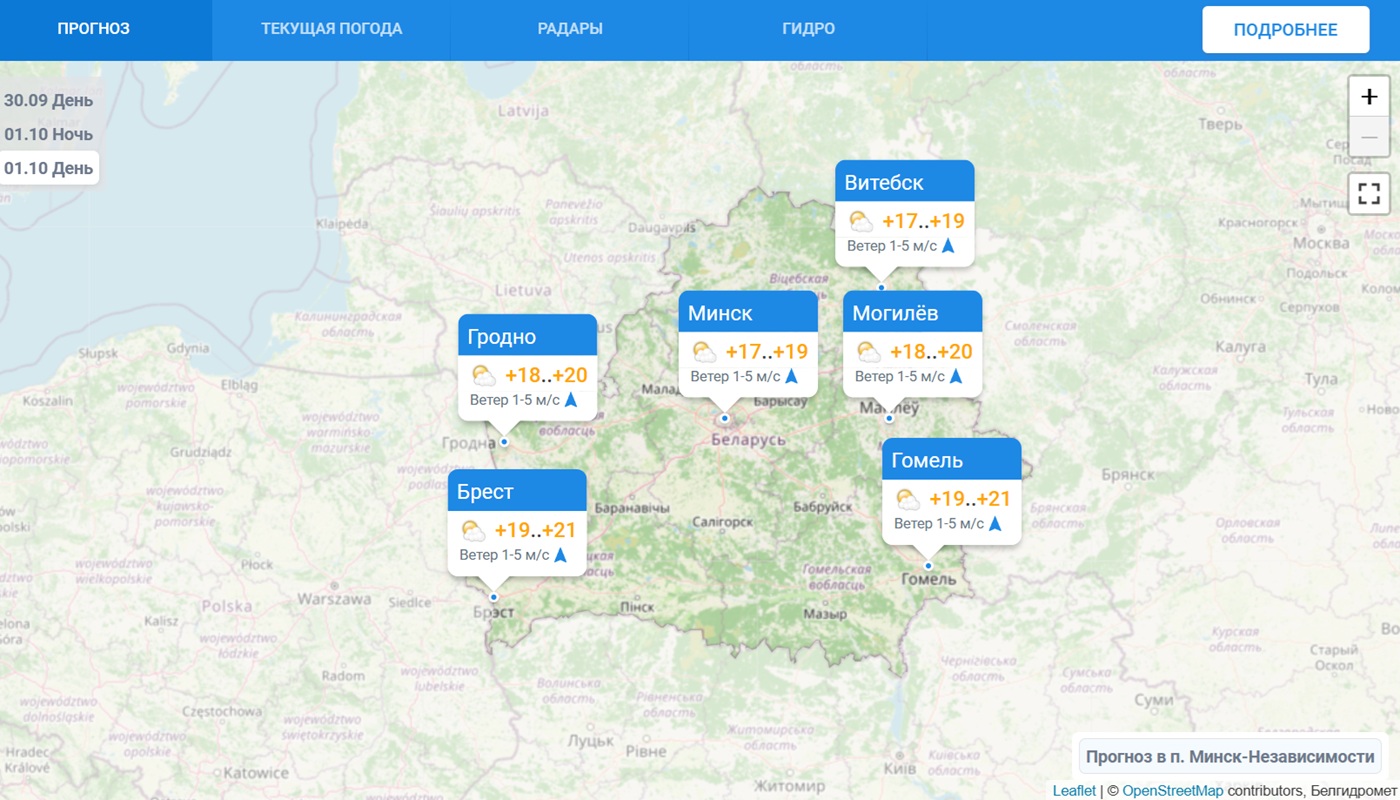The image size is (1400, 800).
Task: Select forecast period 30.09 День
Action: (49, 100)
